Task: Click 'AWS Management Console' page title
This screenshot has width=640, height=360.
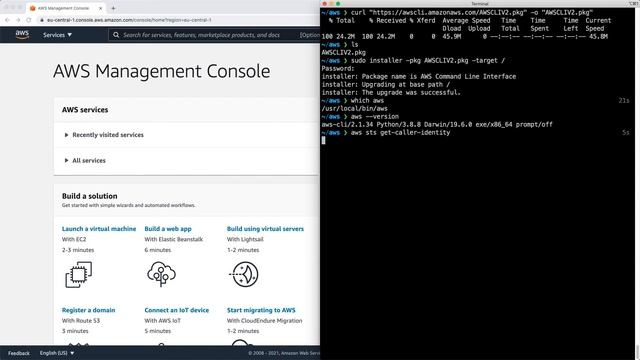Action: (x=162, y=71)
